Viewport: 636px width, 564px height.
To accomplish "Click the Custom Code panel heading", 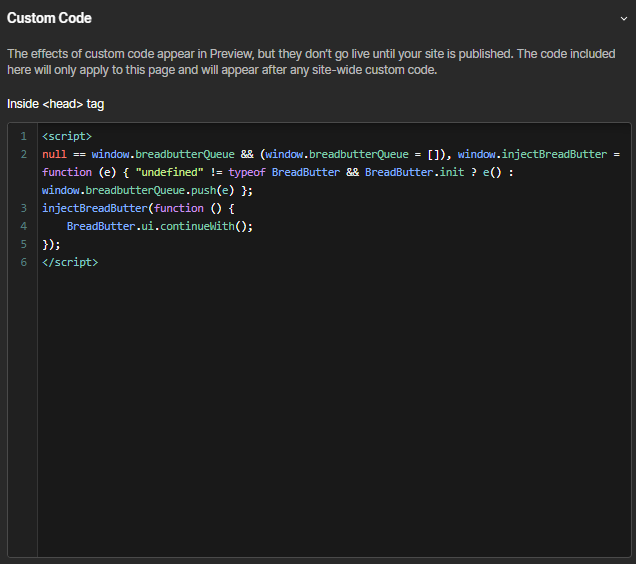I will click(x=49, y=18).
